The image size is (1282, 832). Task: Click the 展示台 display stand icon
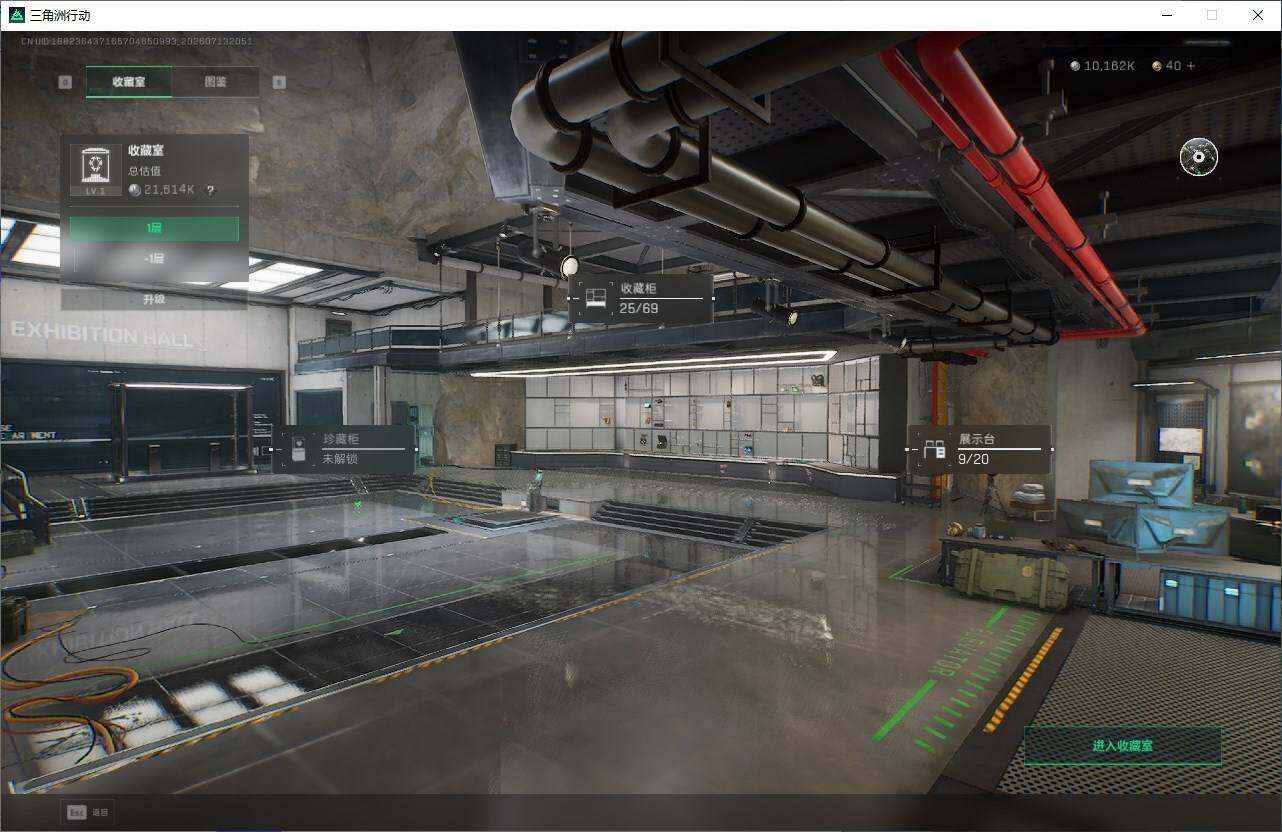click(934, 450)
